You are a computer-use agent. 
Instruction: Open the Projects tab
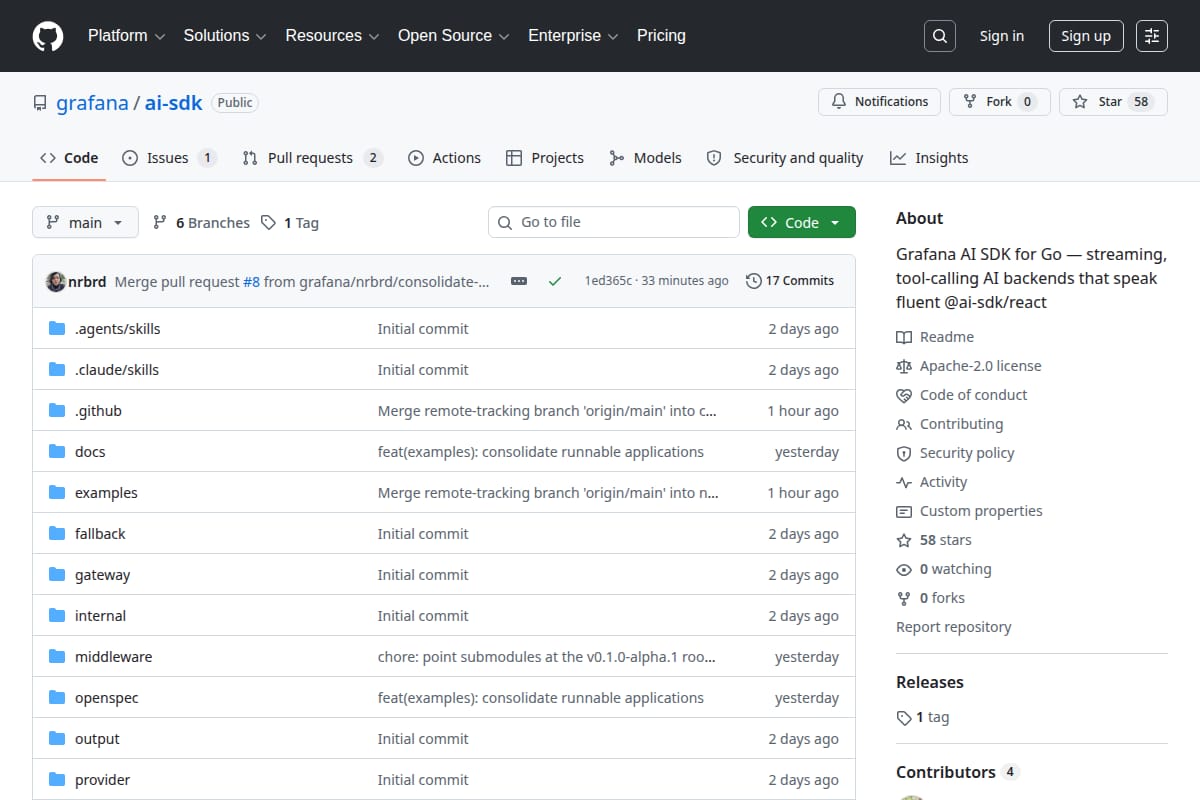pyautogui.click(x=545, y=158)
